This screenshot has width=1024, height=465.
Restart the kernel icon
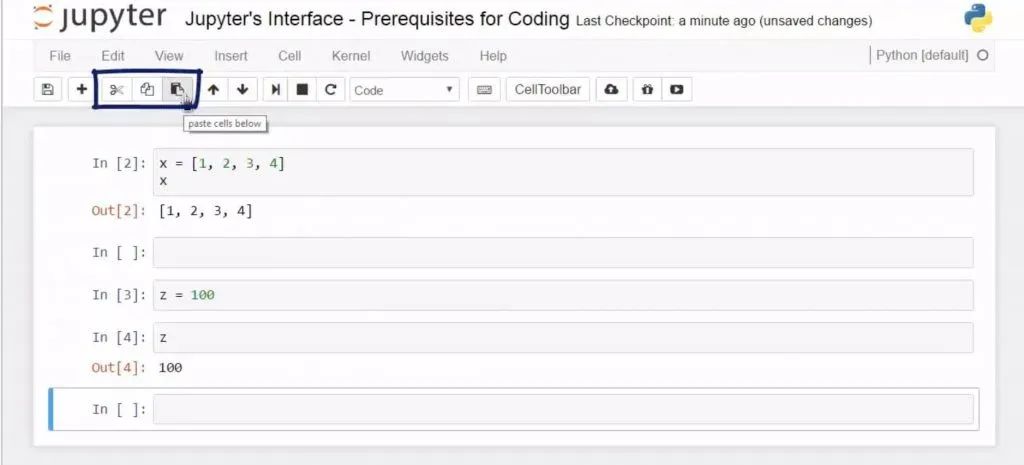click(330, 90)
